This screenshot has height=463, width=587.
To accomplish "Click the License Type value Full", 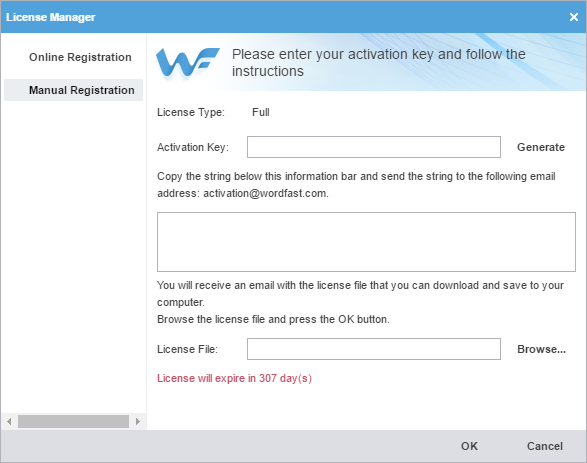I will pyautogui.click(x=261, y=112).
